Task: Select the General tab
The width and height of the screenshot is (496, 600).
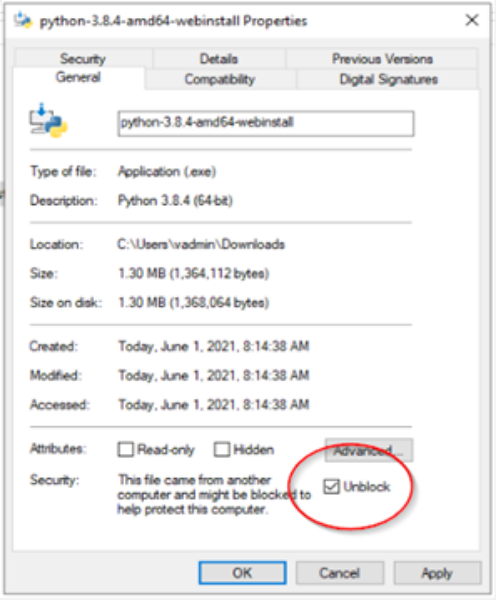Action: click(78, 78)
